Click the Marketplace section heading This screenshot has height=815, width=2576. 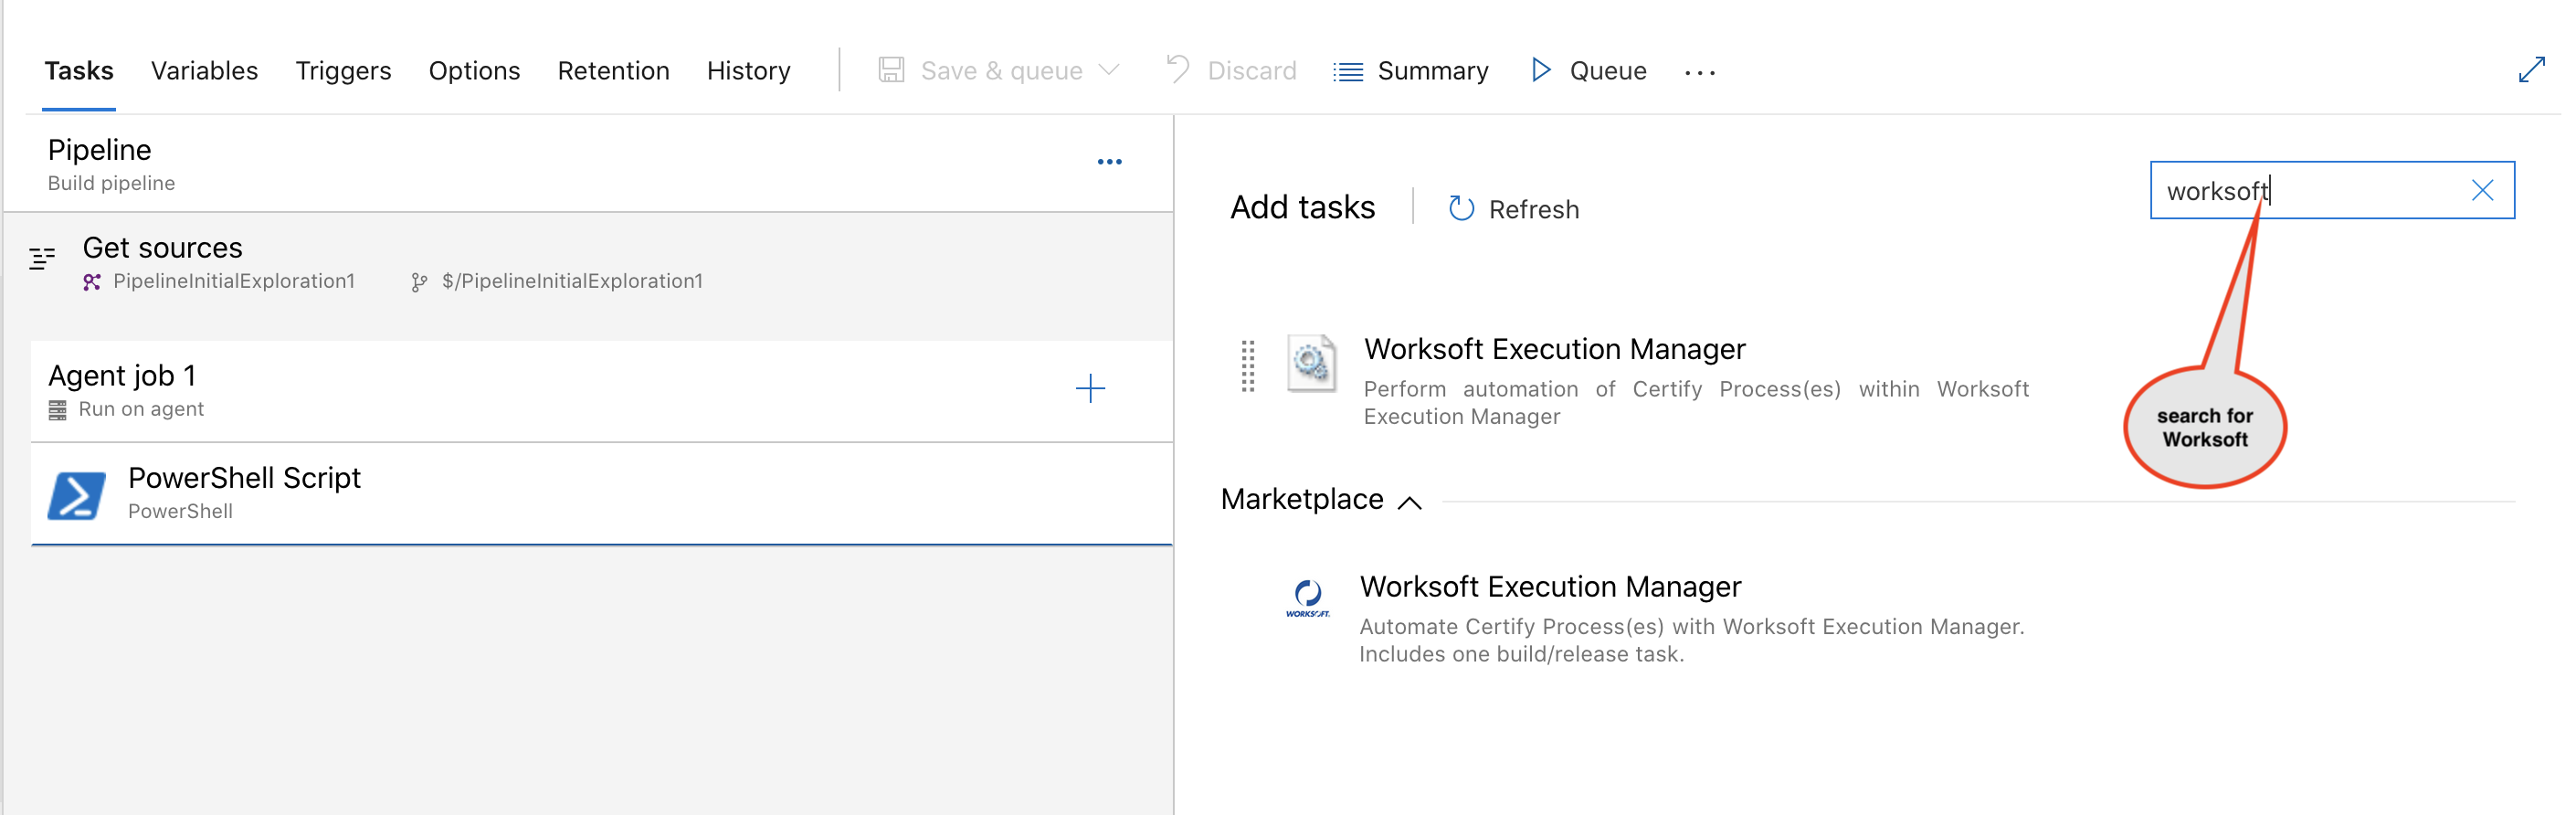1301,499
